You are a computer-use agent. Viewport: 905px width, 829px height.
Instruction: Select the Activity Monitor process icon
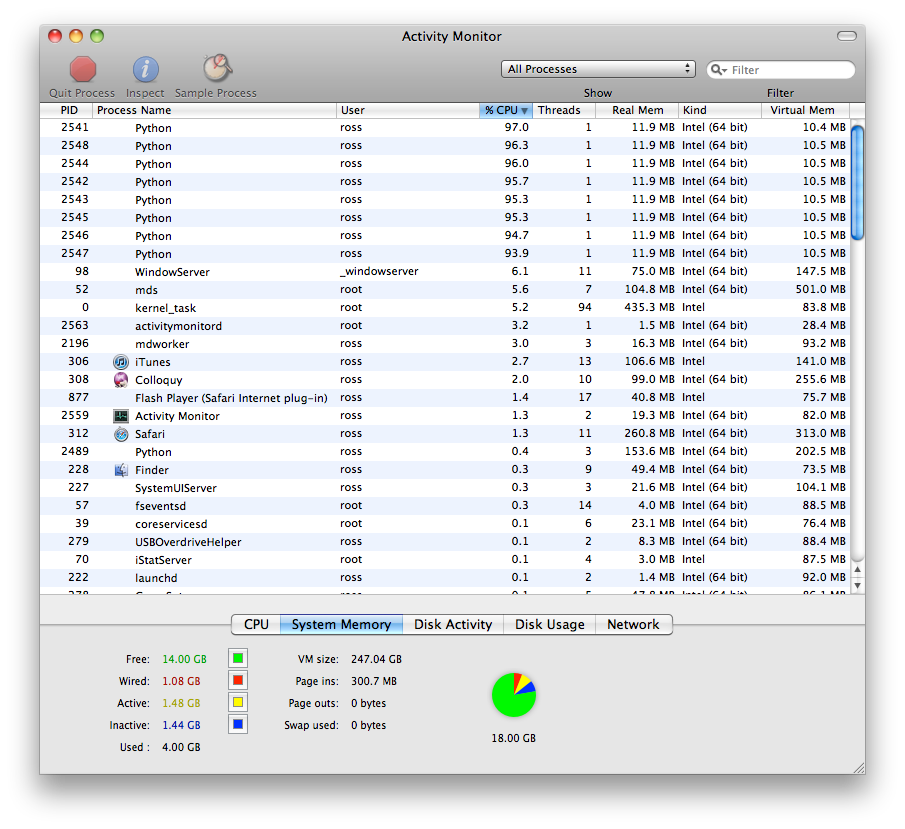tap(121, 416)
